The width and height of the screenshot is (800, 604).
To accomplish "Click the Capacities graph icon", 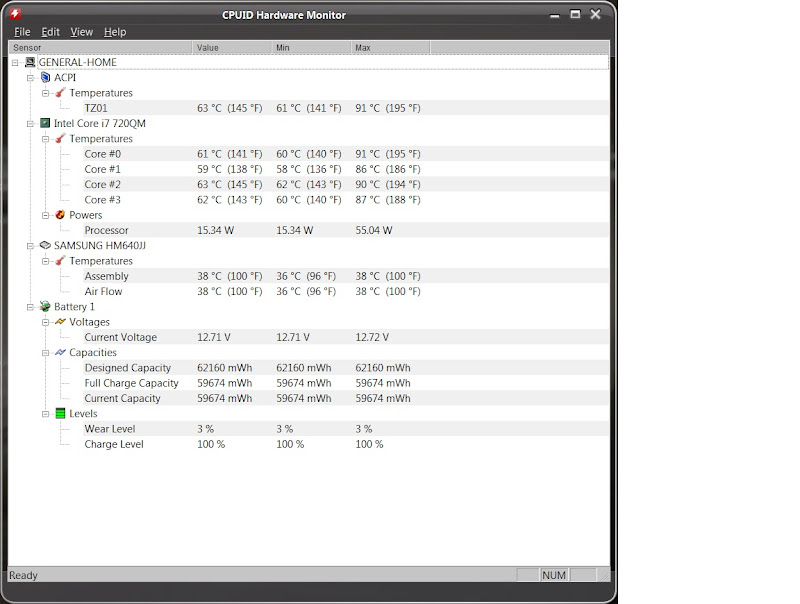I will (x=60, y=352).
